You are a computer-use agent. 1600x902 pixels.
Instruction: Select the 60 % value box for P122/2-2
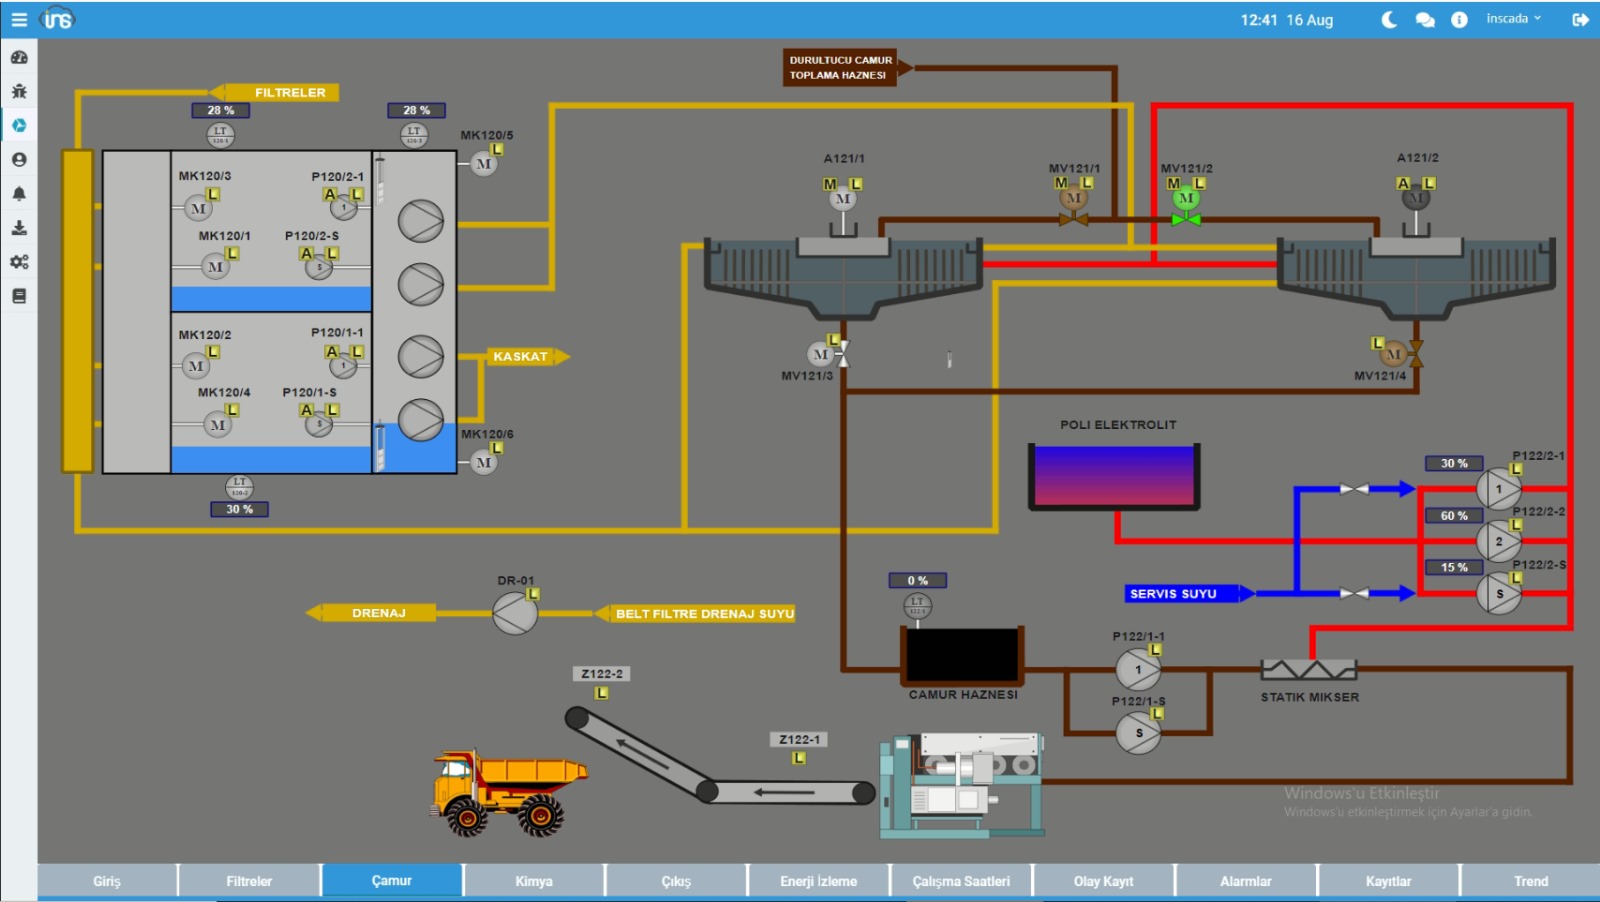[x=1454, y=515]
